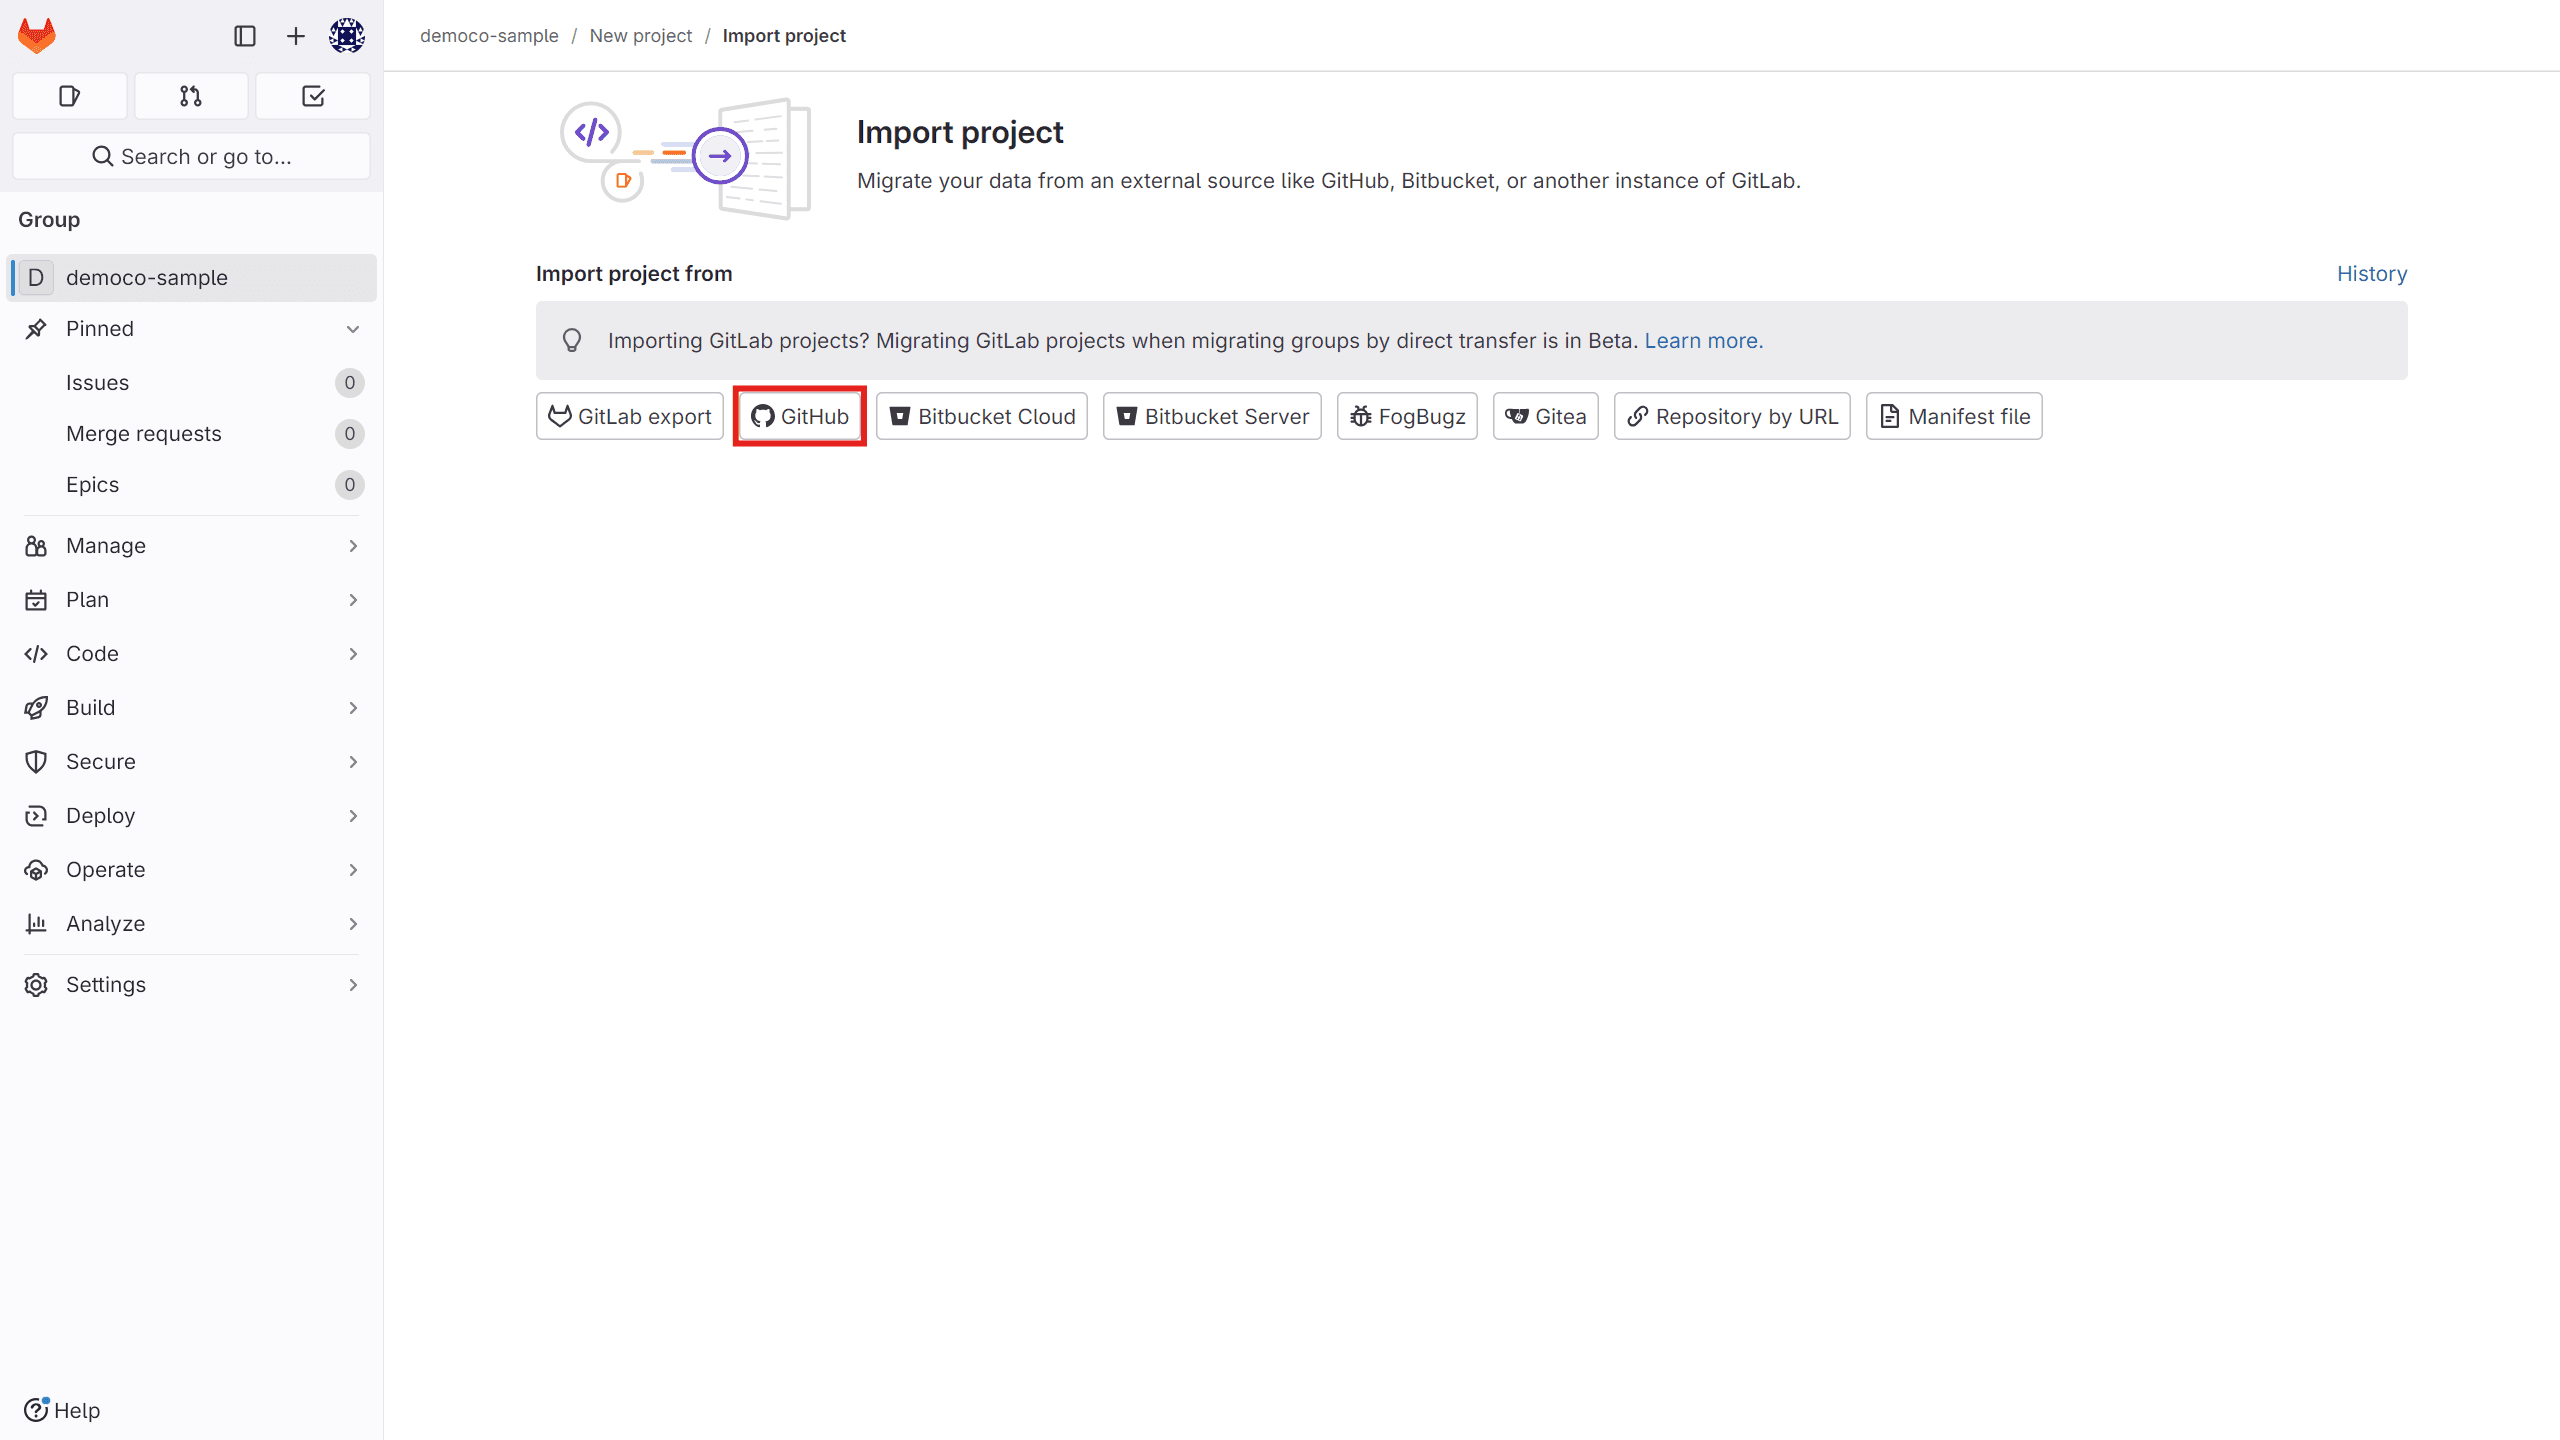This screenshot has height=1440, width=2560.
Task: Expand the Manage menu
Action: tap(191, 546)
